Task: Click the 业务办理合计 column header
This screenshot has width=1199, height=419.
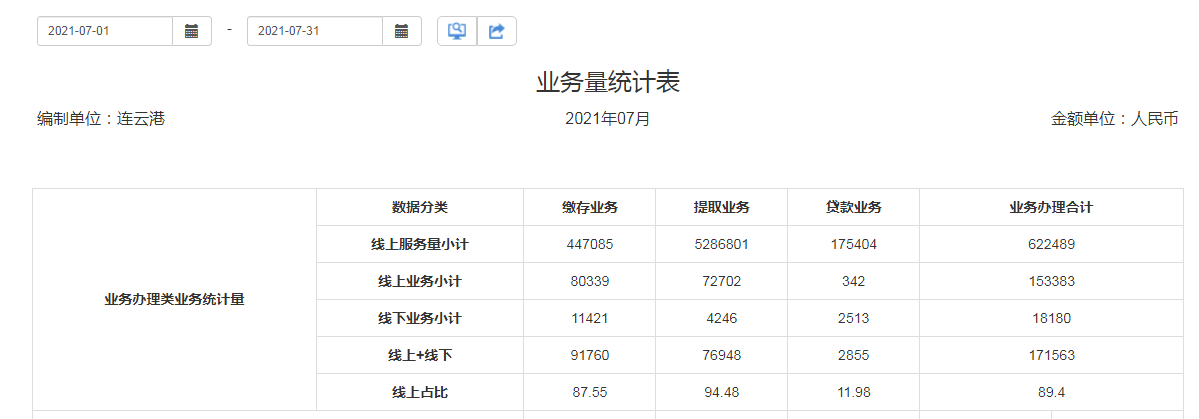Action: pos(1051,207)
